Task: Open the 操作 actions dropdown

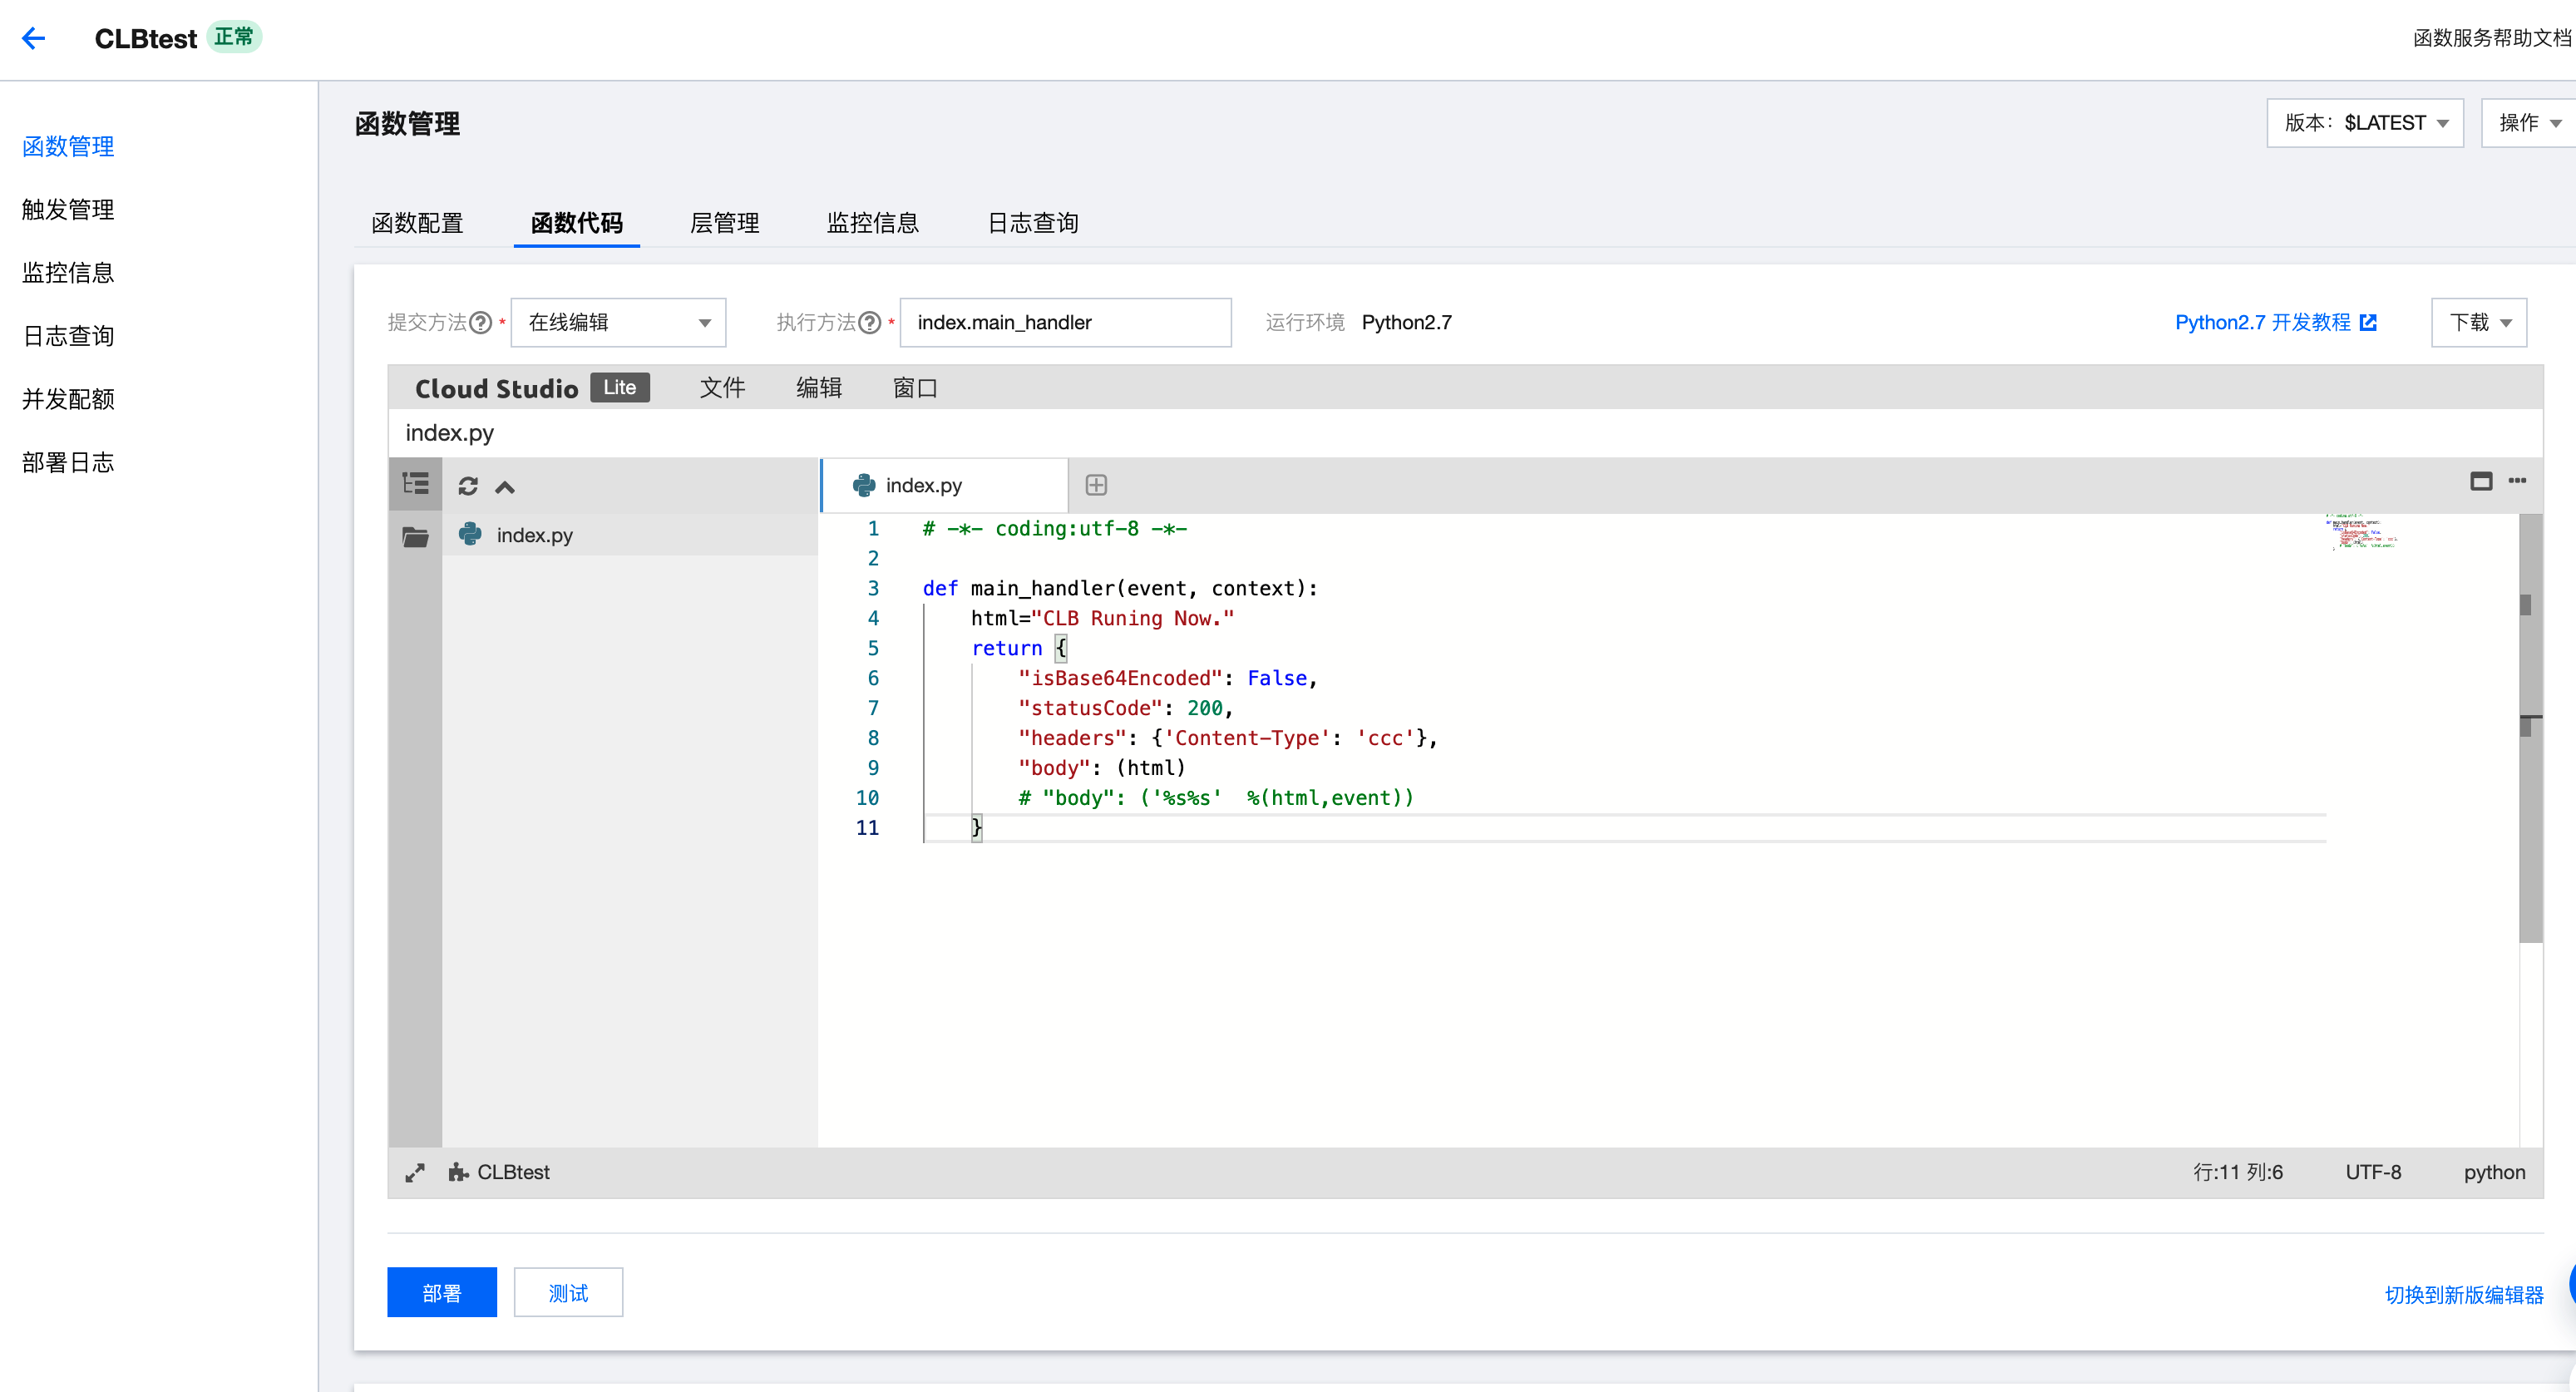Action: (2529, 123)
